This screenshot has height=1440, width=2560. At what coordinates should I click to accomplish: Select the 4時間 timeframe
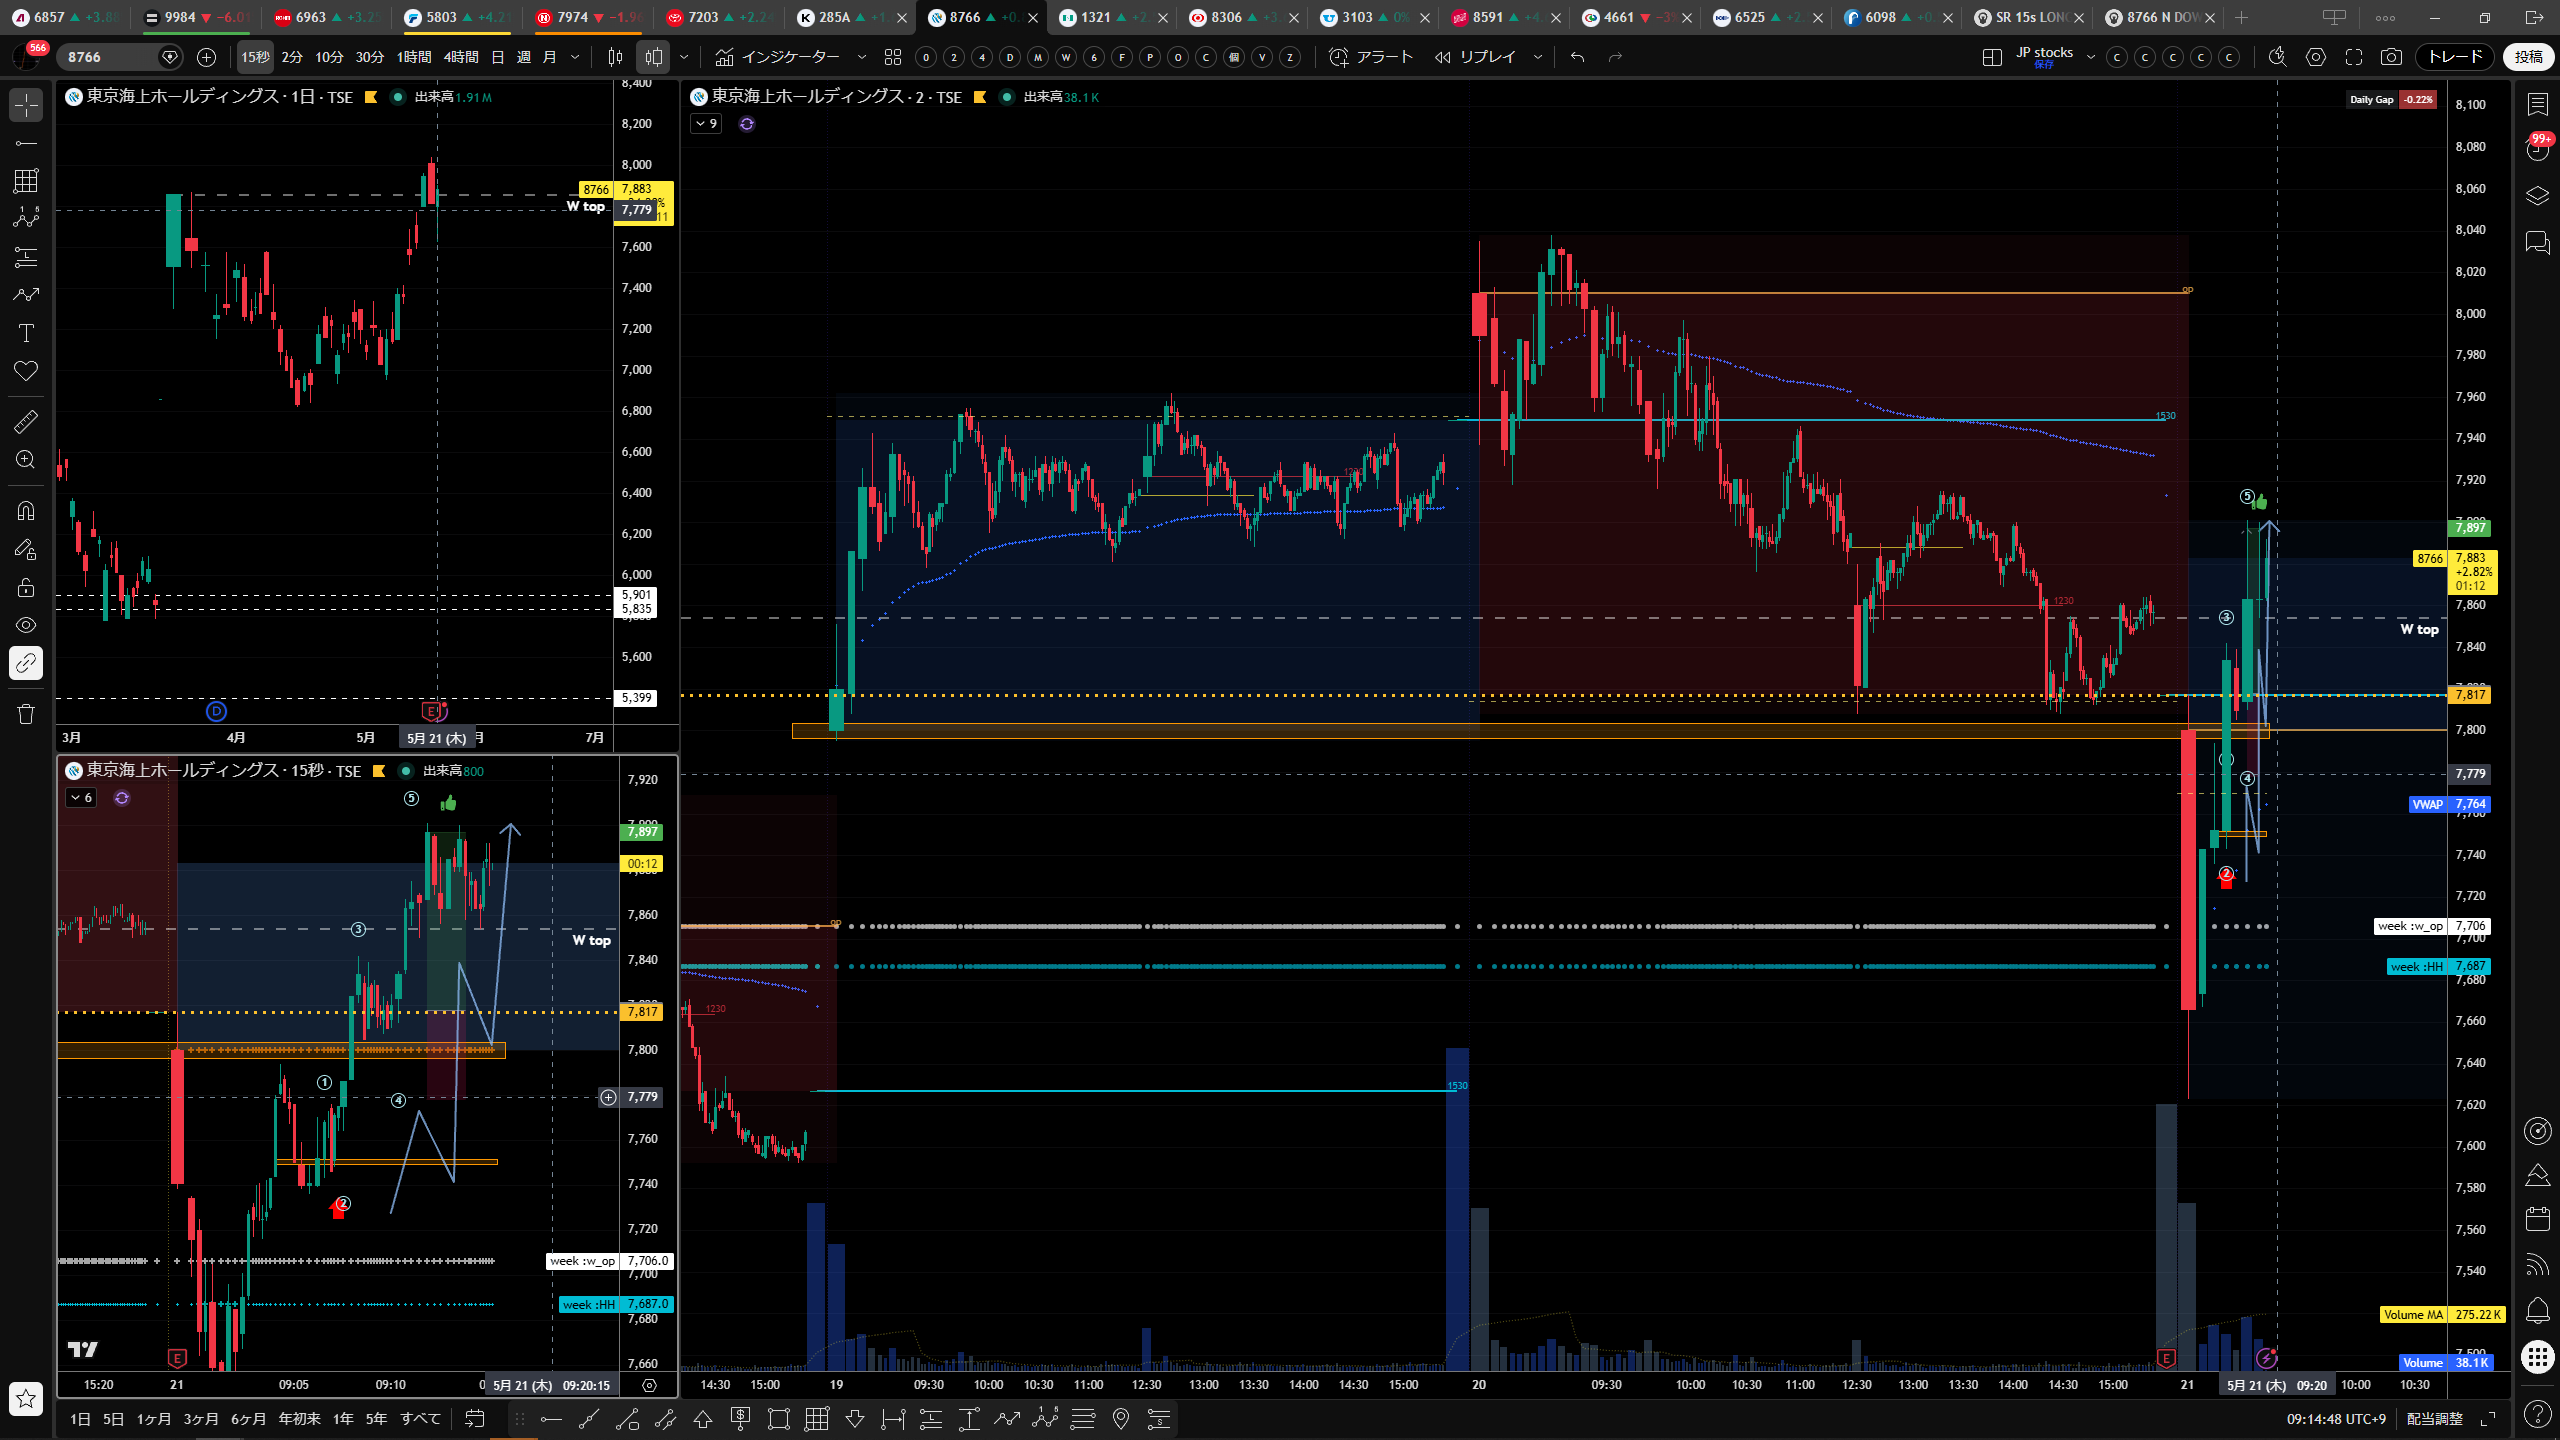(x=461, y=57)
